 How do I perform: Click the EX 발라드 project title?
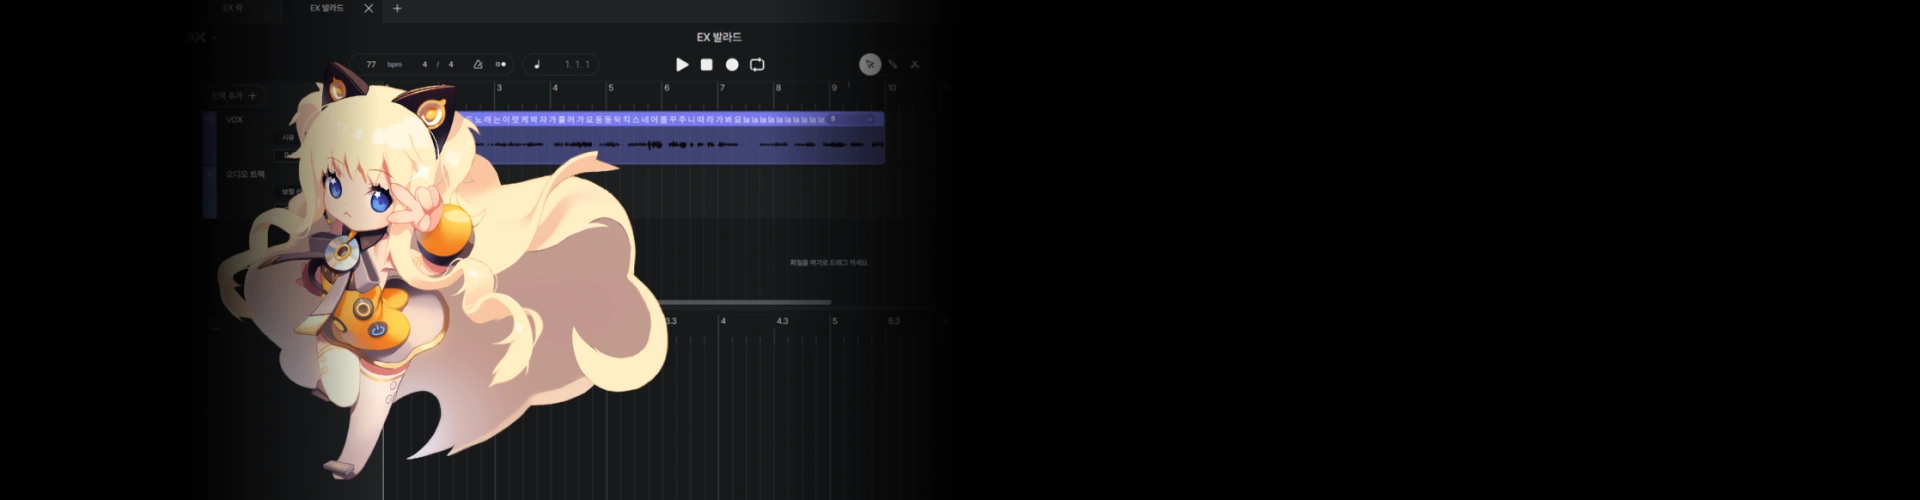click(719, 37)
